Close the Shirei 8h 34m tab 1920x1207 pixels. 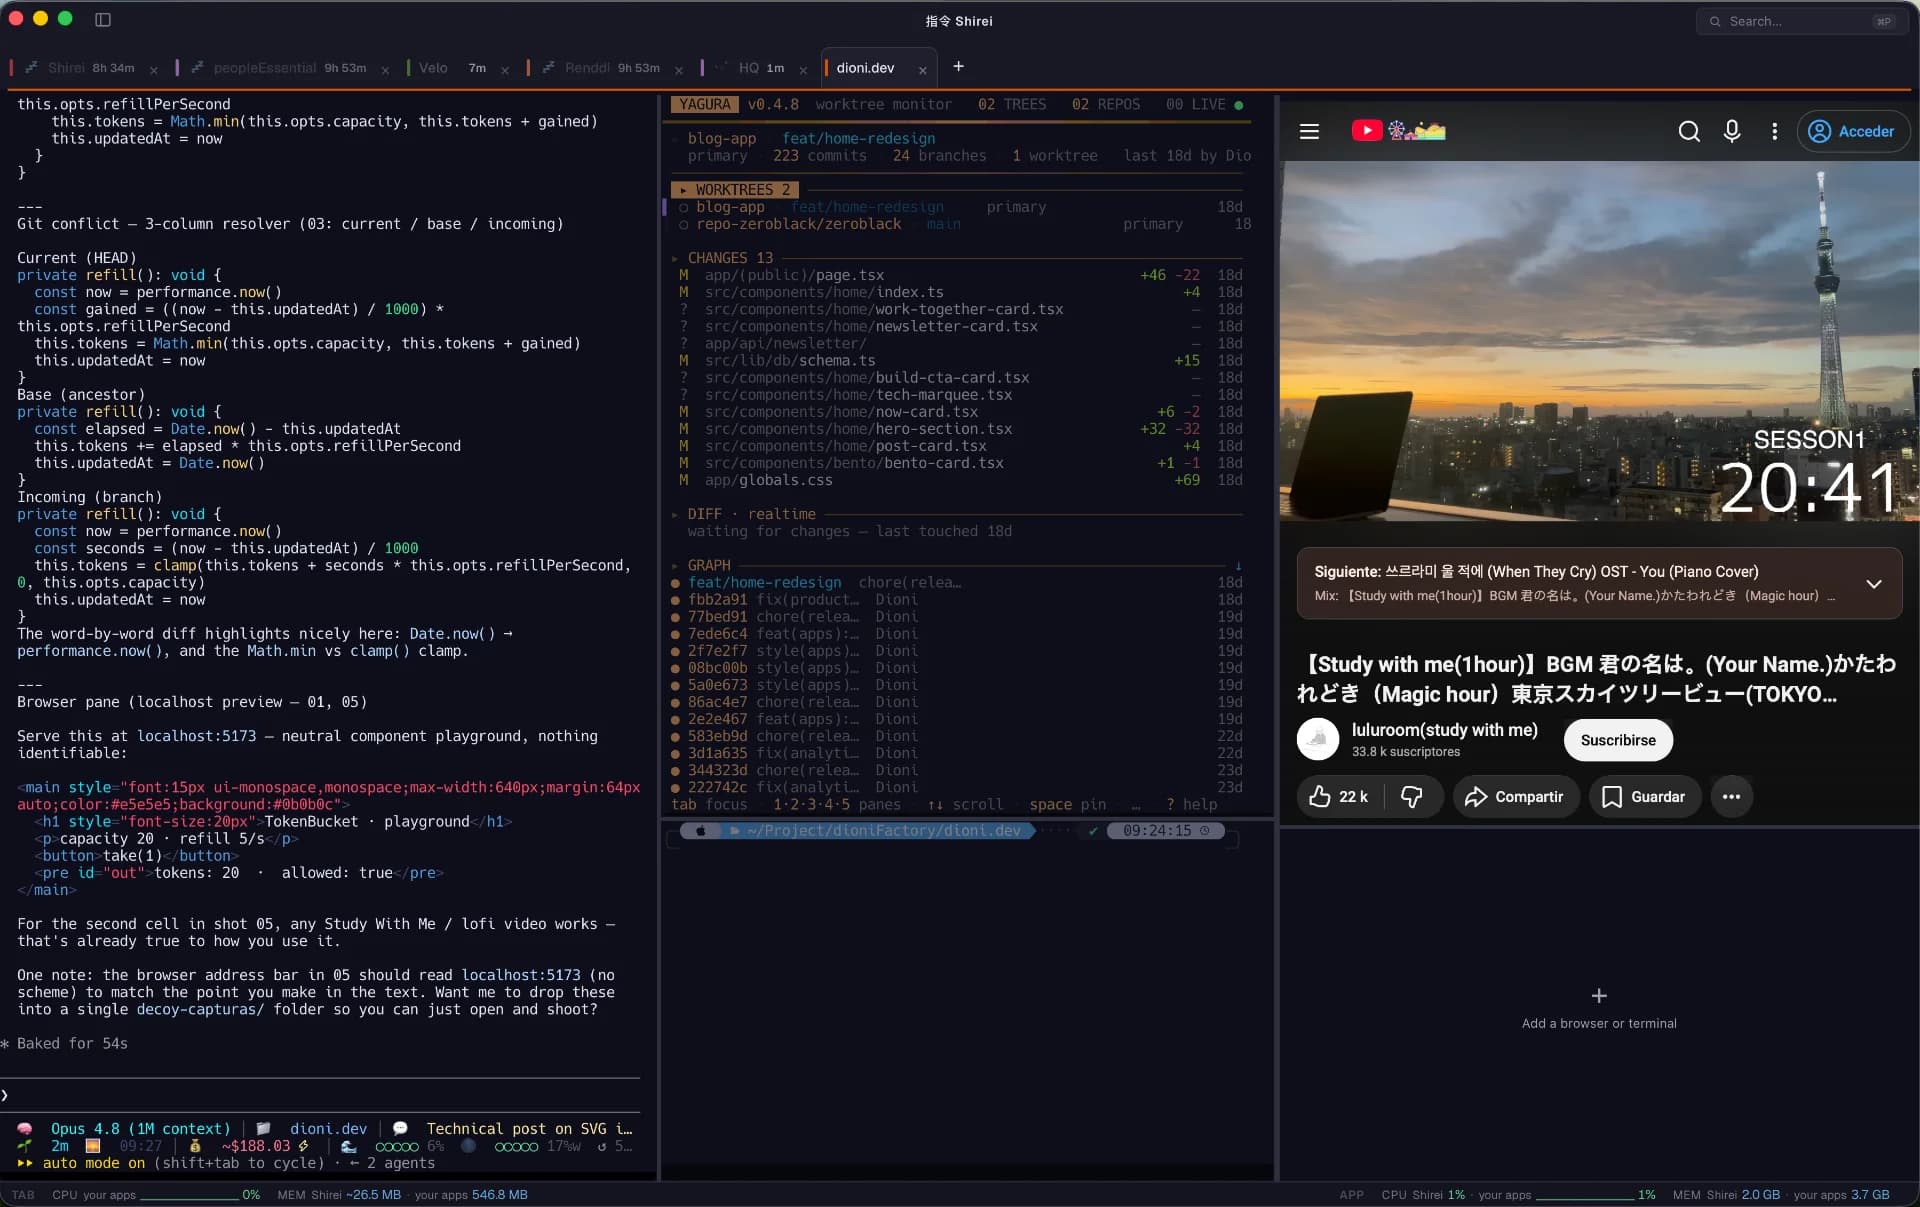tap(153, 69)
